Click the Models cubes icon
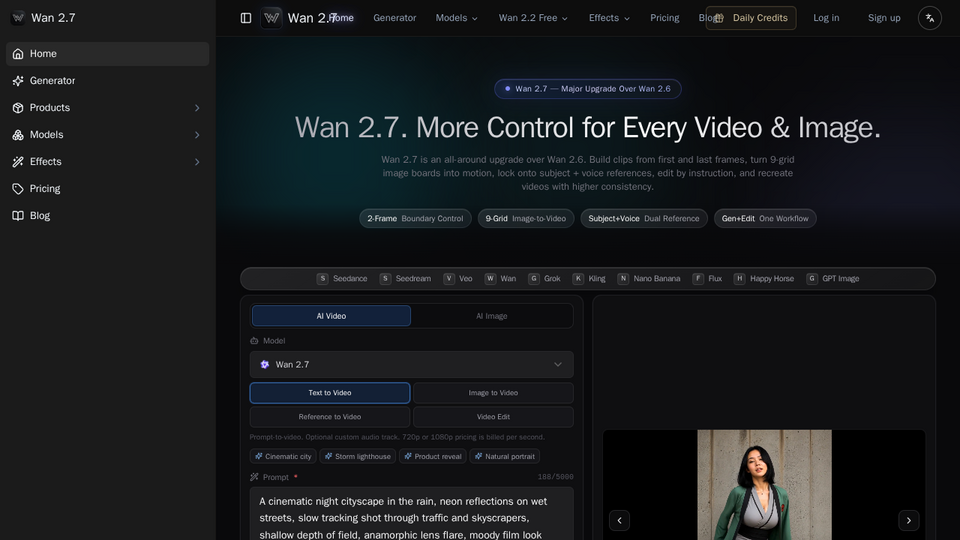The height and width of the screenshot is (540, 960). 18,135
